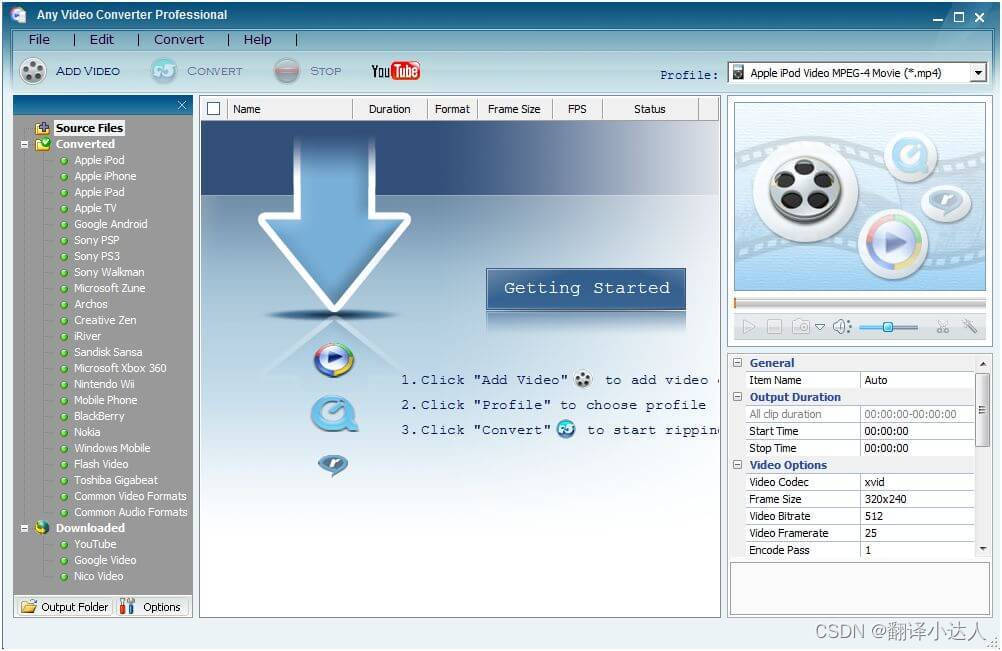Click the scissors clip icon
The image size is (1002, 651).
click(x=943, y=327)
